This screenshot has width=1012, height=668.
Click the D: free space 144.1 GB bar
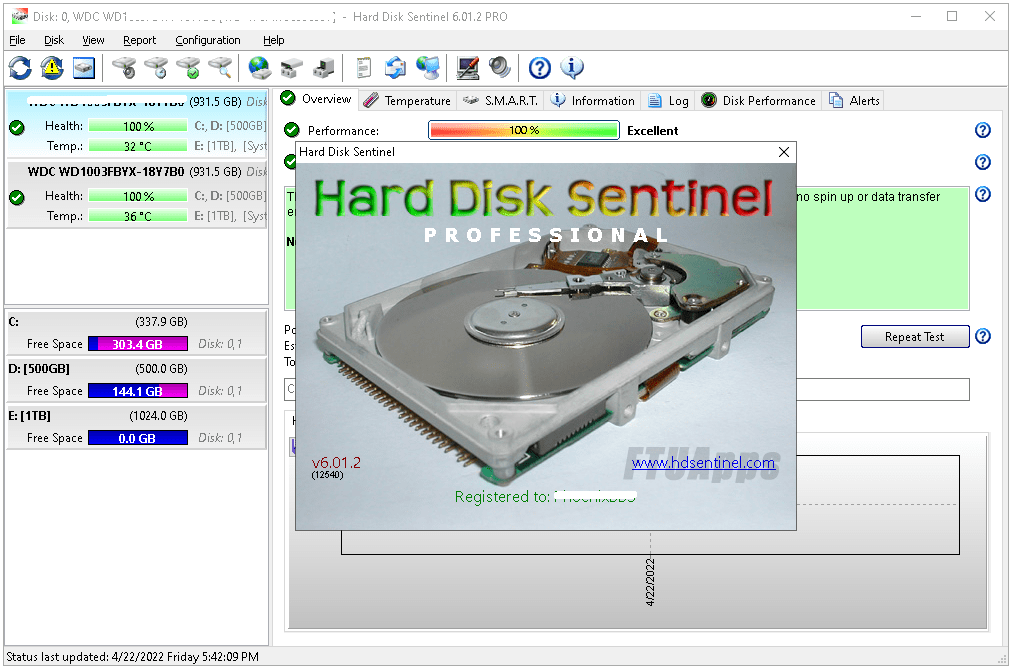pos(137,391)
